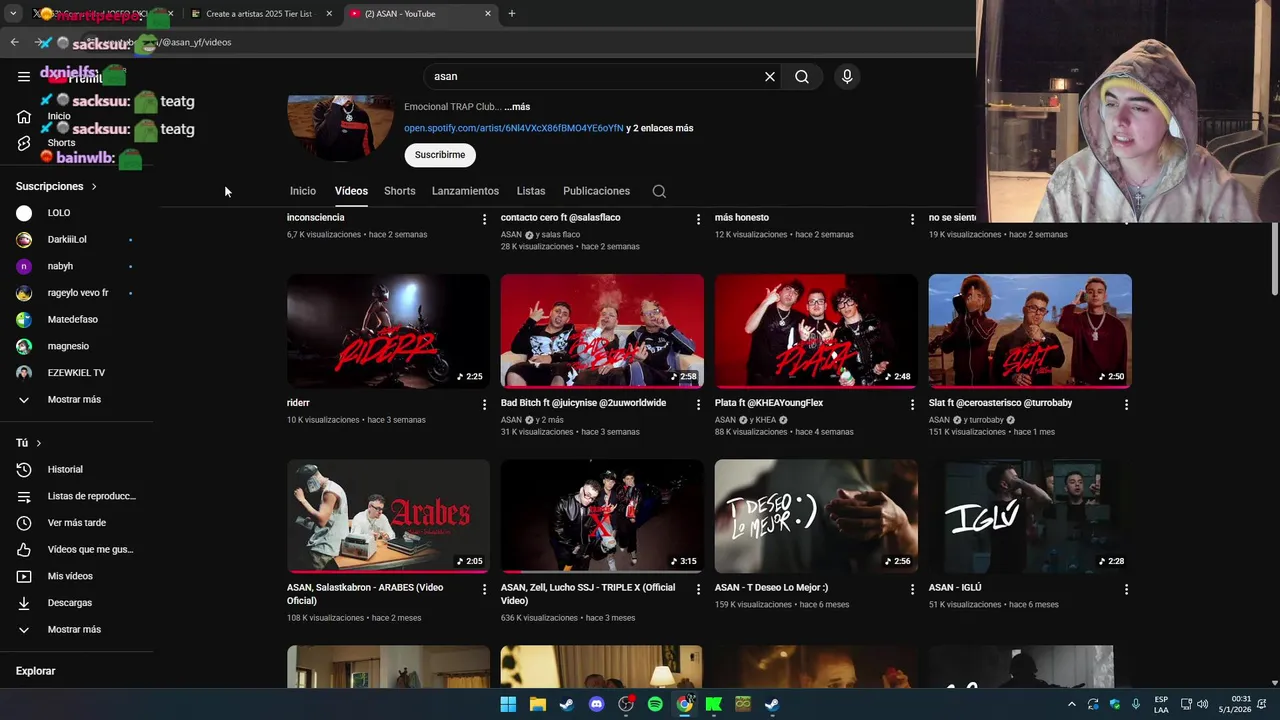Open the Lanzamientos tab

tap(465, 191)
